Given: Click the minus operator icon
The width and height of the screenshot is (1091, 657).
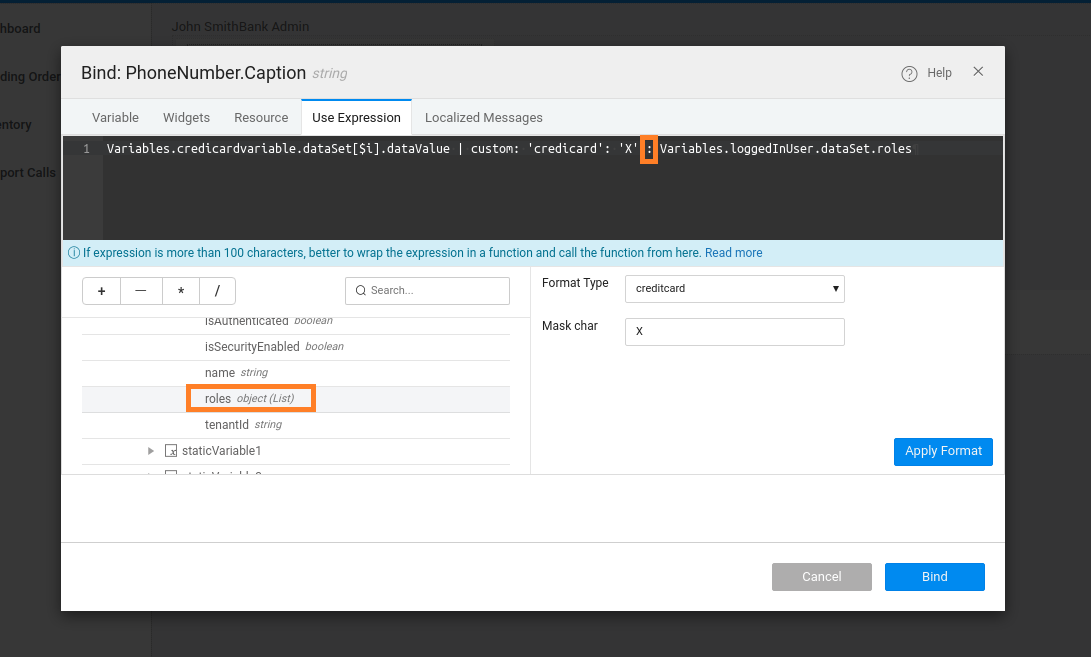Looking at the screenshot, I should [x=140, y=290].
